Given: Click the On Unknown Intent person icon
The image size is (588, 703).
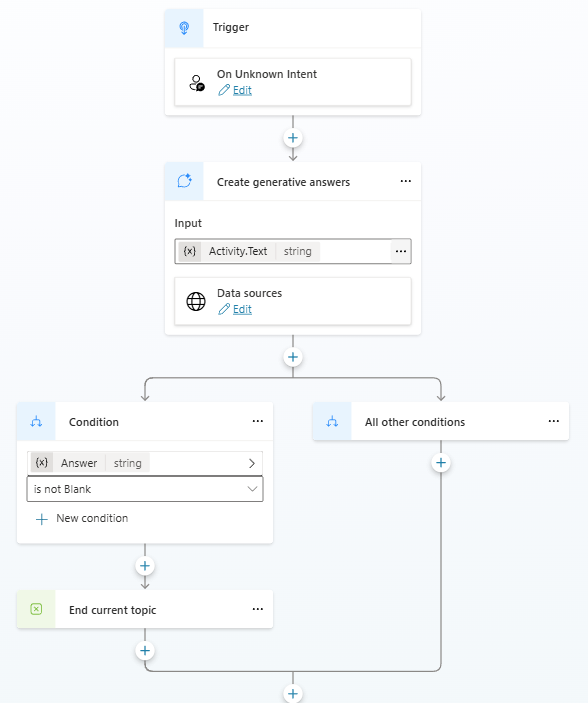Looking at the screenshot, I should coord(196,83).
